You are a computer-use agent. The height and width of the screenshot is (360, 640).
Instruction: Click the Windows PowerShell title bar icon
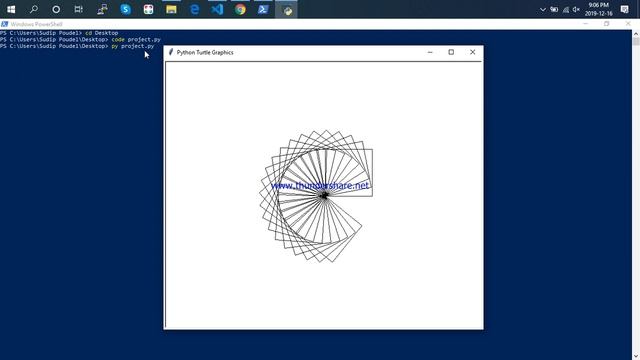click(x=4, y=24)
